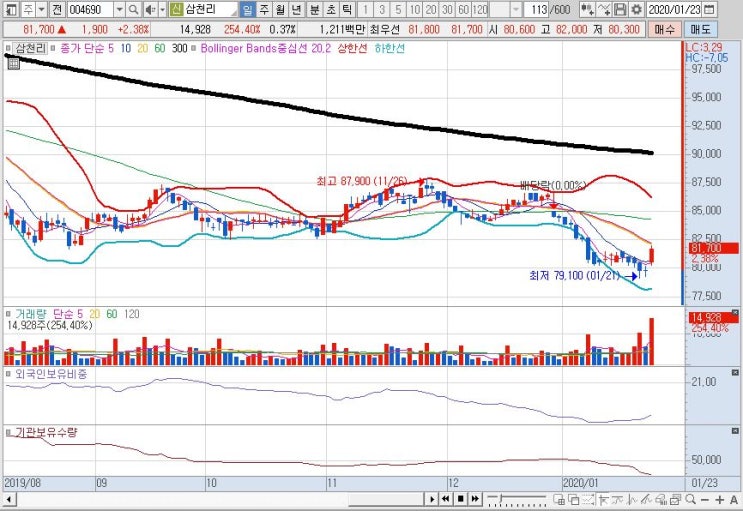The image size is (743, 511).
Task: Select the 거래량 volume panel legend
Action: 30,314
